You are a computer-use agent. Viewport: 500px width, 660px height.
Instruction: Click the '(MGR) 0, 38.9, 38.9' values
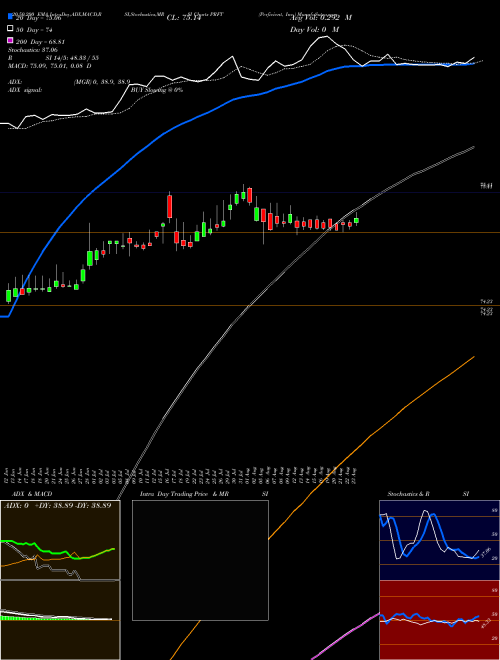click(102, 82)
